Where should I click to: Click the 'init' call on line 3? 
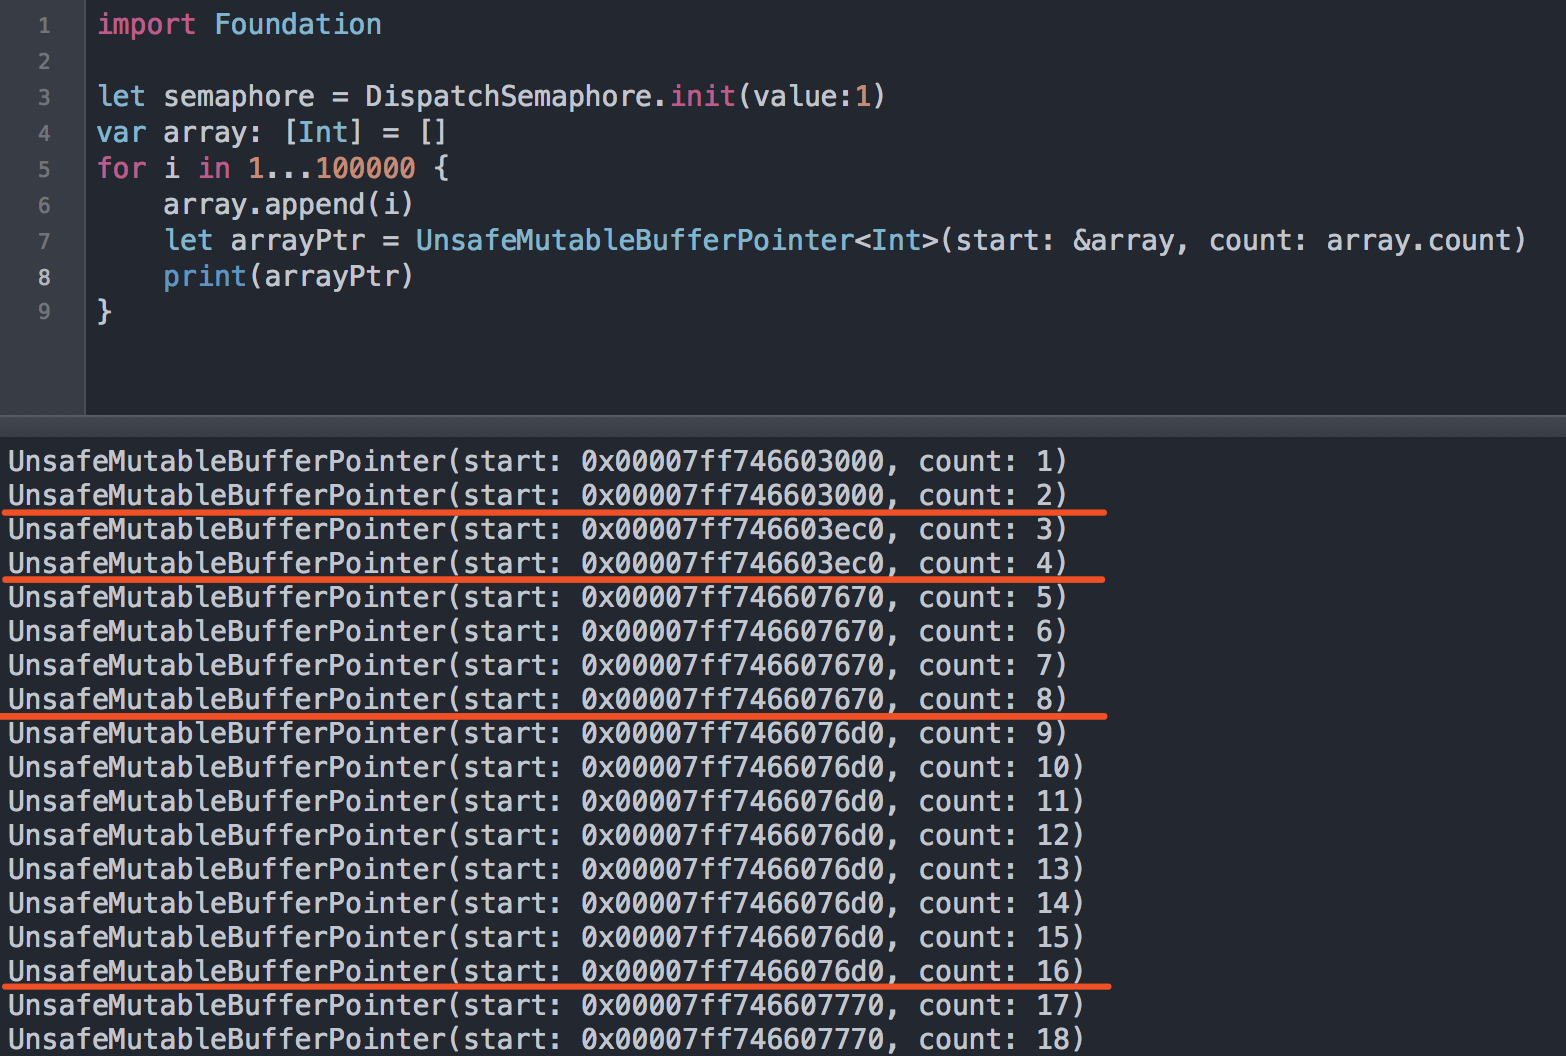[x=703, y=96]
